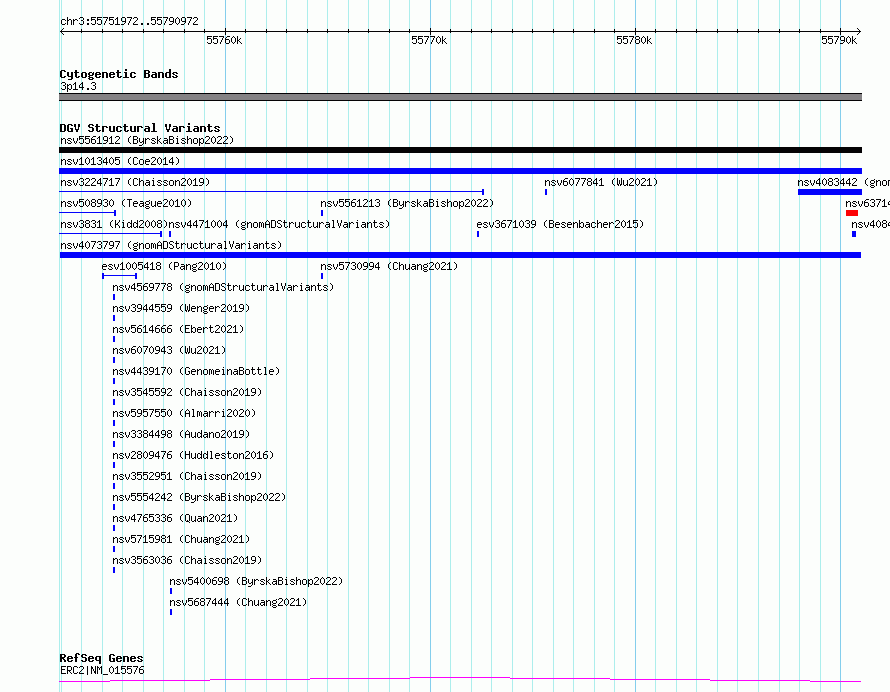Click nsv6070943 (Wu2021) label
This screenshot has width=890, height=692.
tap(169, 350)
